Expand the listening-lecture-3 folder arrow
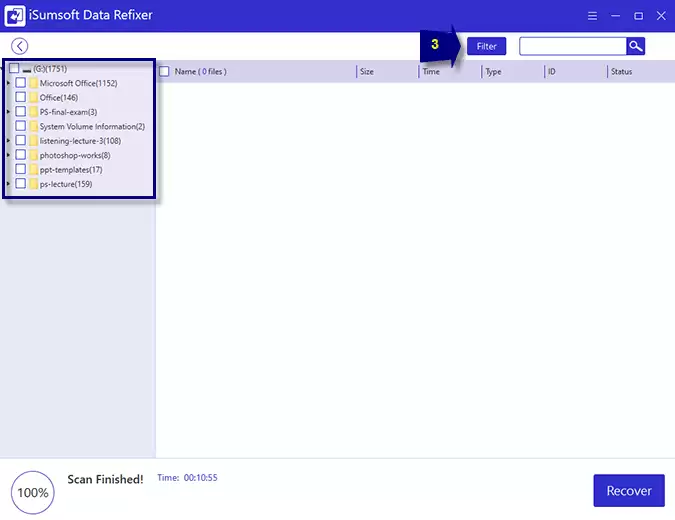 (9, 142)
